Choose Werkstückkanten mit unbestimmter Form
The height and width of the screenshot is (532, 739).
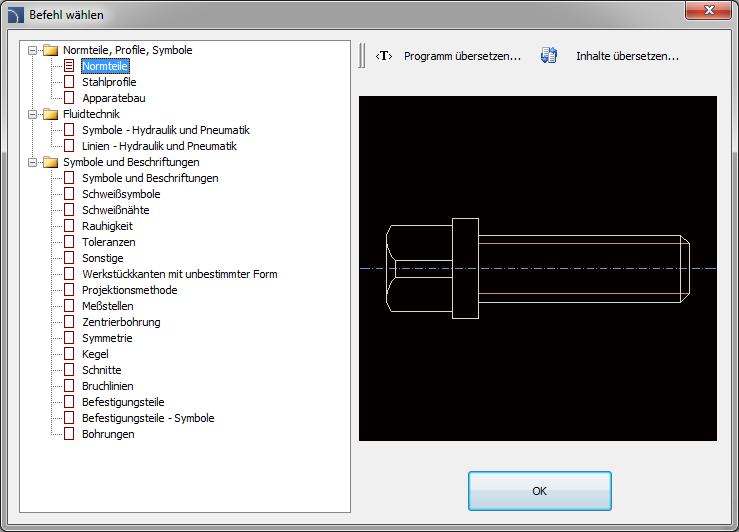pyautogui.click(x=179, y=274)
